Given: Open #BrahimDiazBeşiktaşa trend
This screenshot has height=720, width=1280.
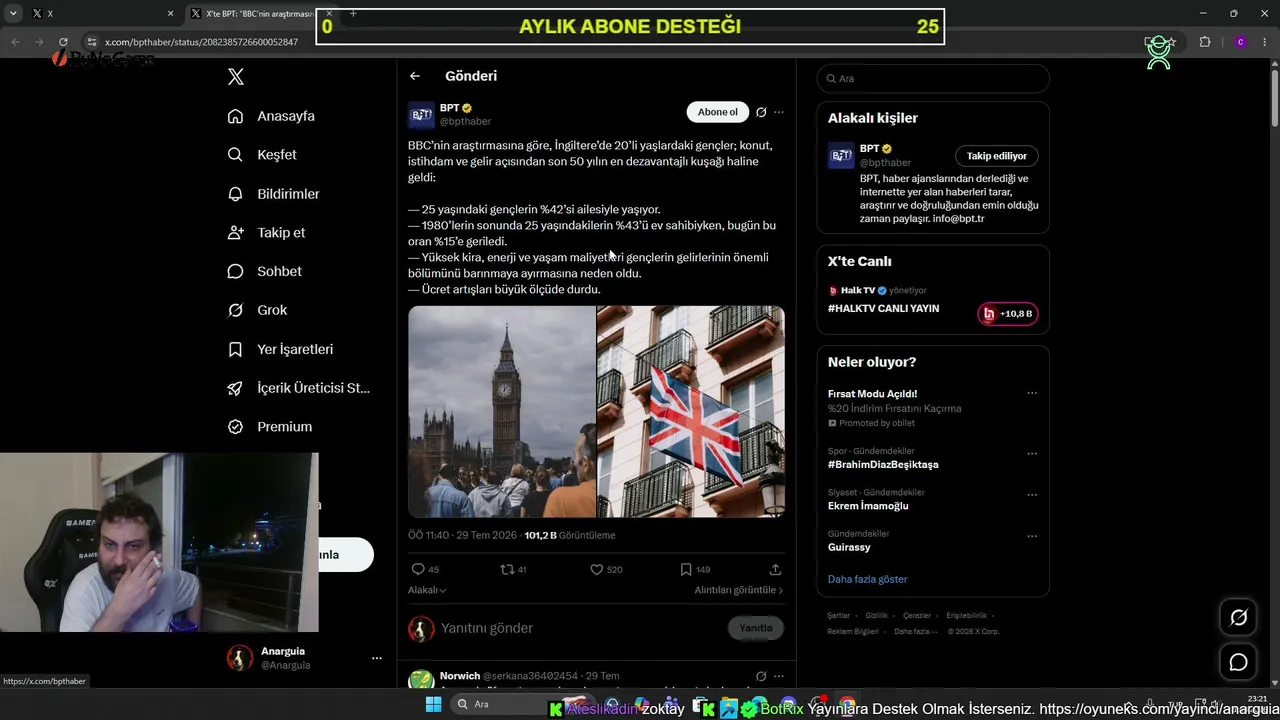Looking at the screenshot, I should click(883, 465).
